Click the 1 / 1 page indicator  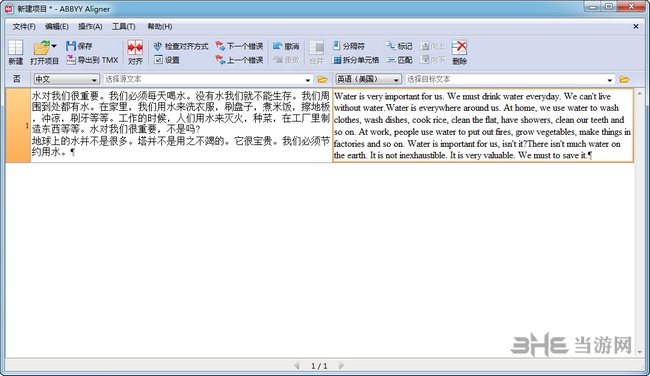click(x=319, y=366)
